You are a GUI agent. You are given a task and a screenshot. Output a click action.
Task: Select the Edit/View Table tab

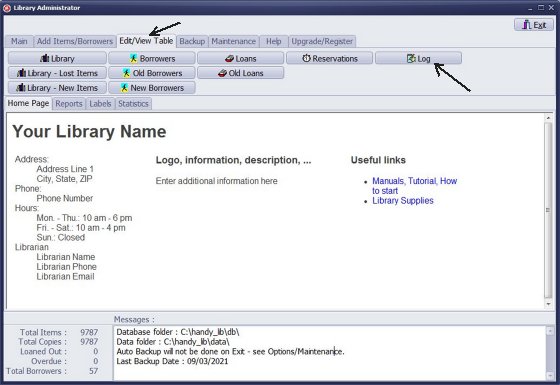pos(146,41)
